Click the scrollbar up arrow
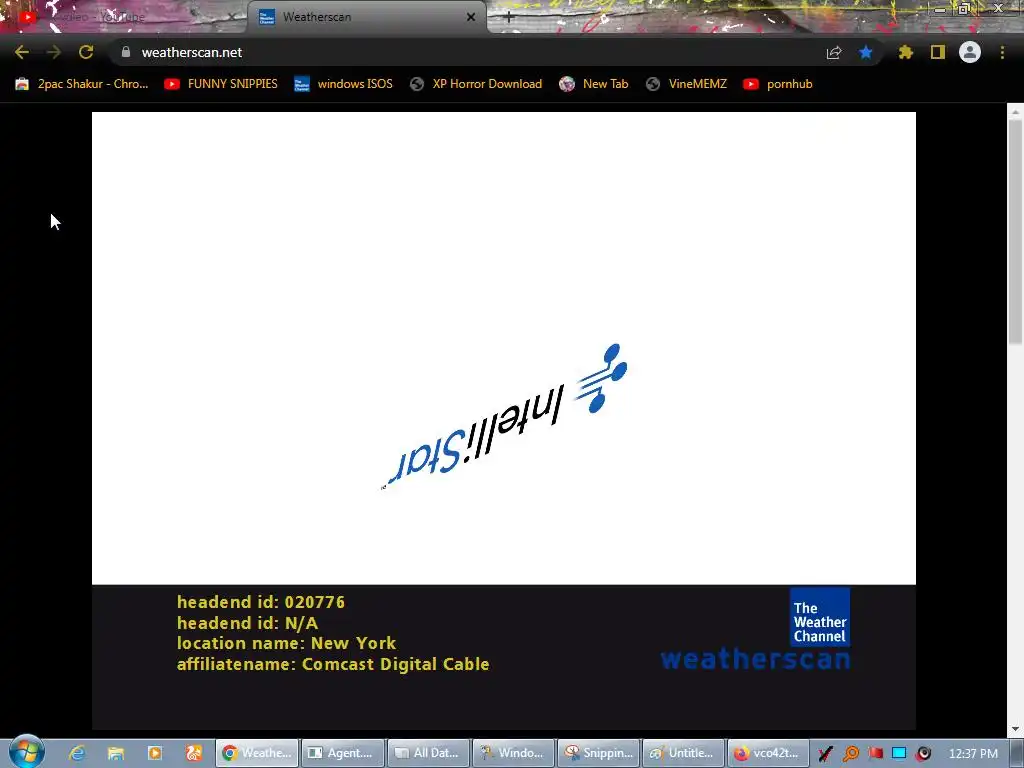The image size is (1024, 768). 1016,112
